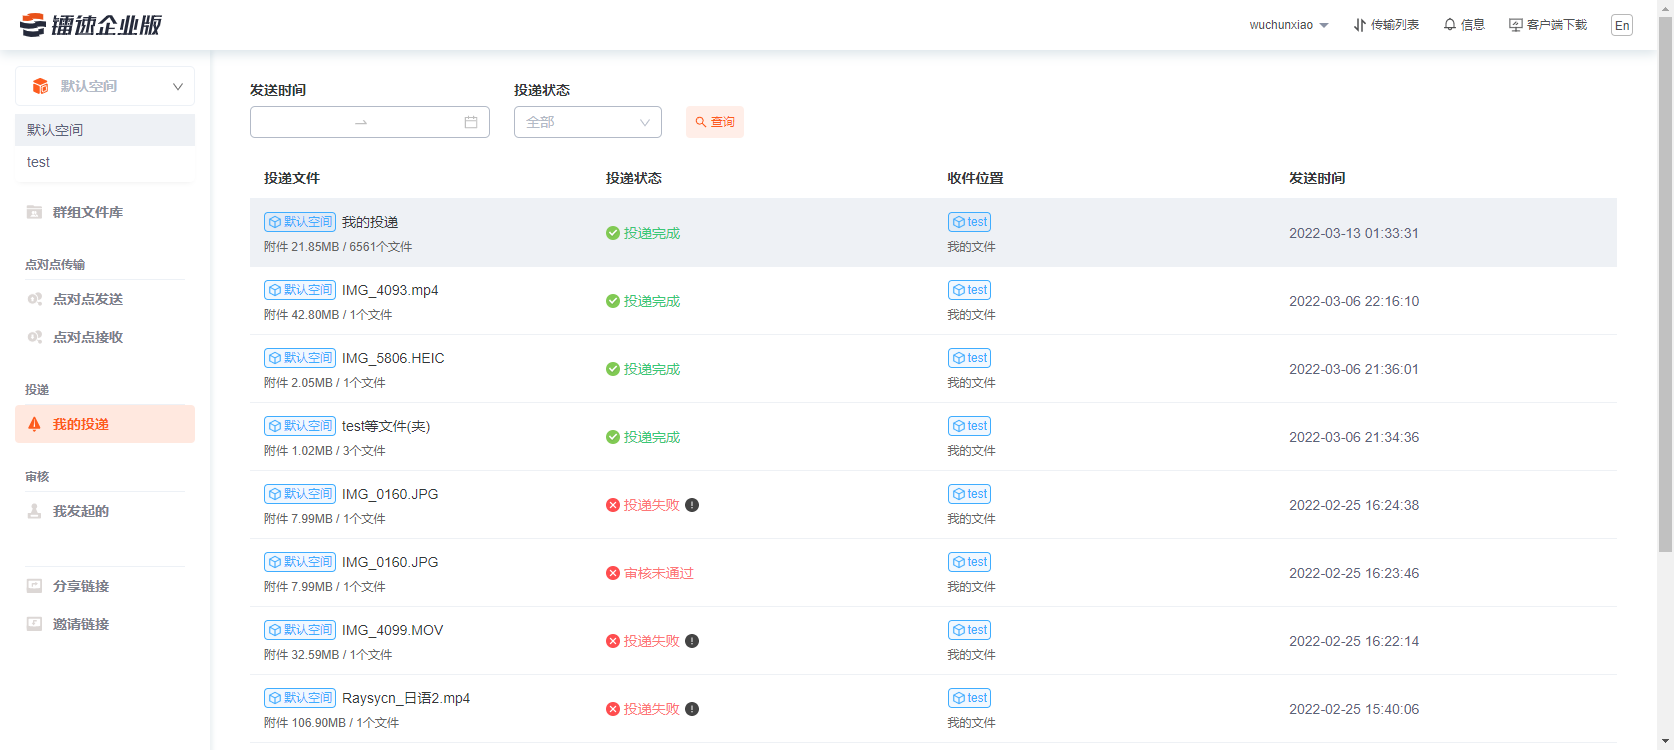The height and width of the screenshot is (750, 1674).
Task: Click test location tag on IMG_4093.mp4 row
Action: pos(970,290)
